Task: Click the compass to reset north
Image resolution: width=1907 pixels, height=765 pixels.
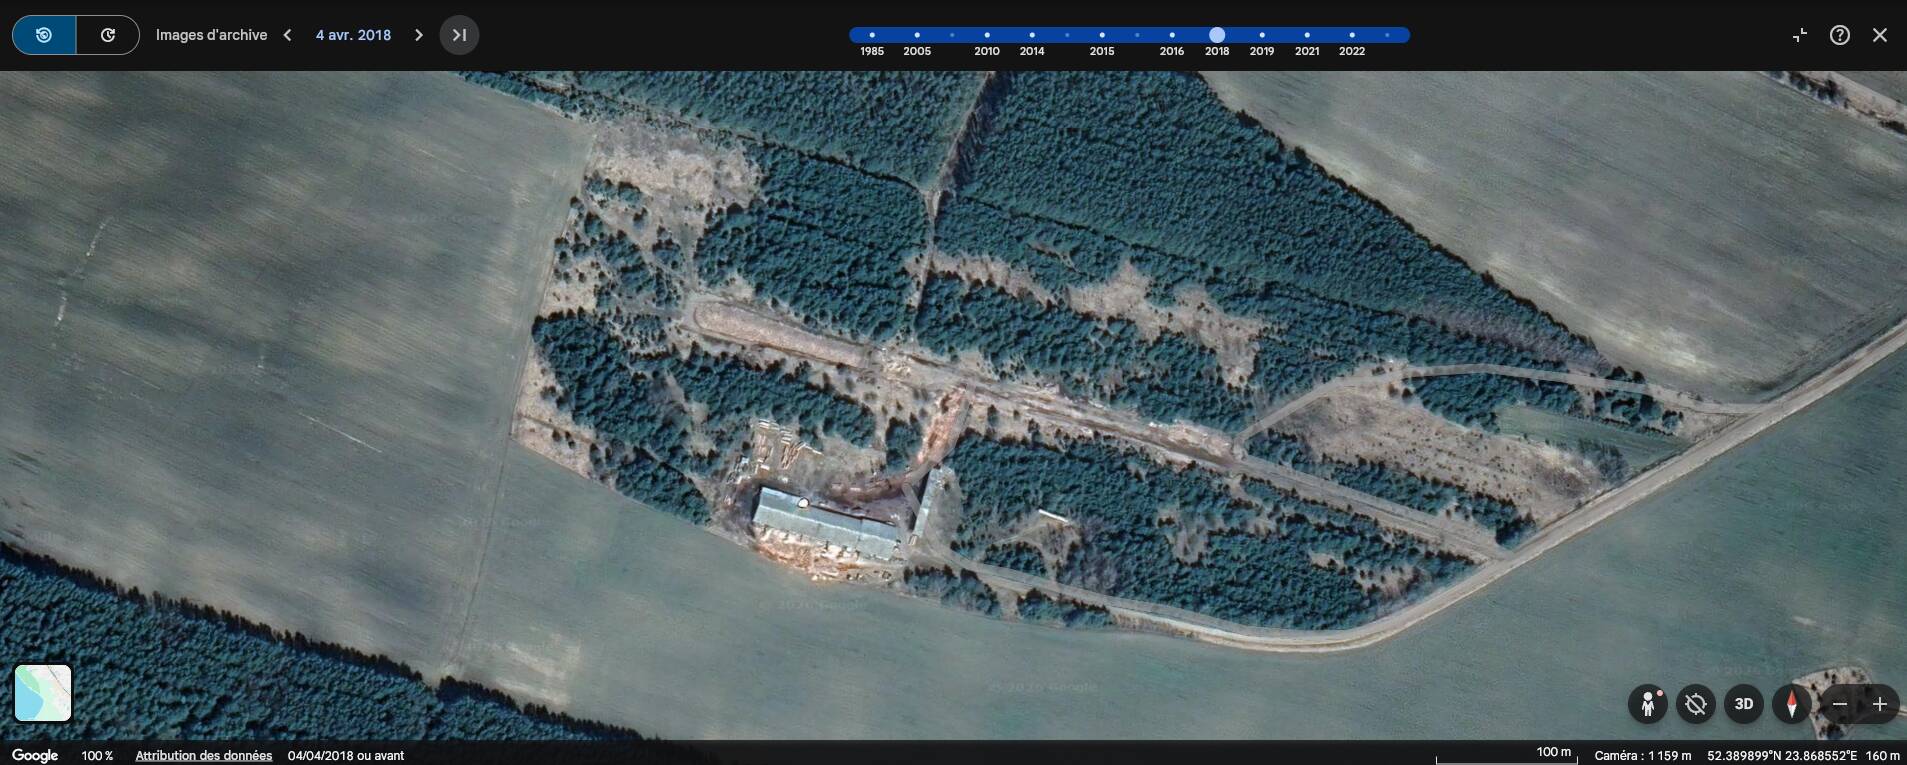Action: pyautogui.click(x=1792, y=704)
